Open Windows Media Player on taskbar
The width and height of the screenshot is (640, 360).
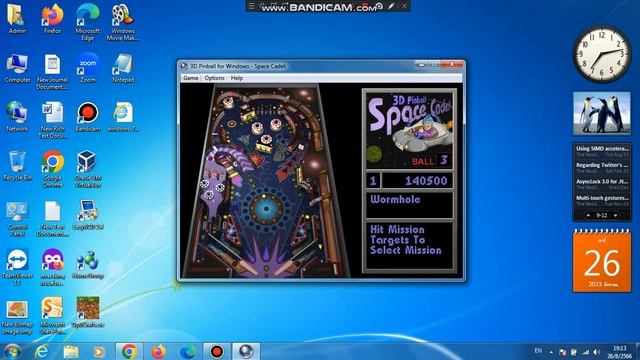click(x=99, y=351)
